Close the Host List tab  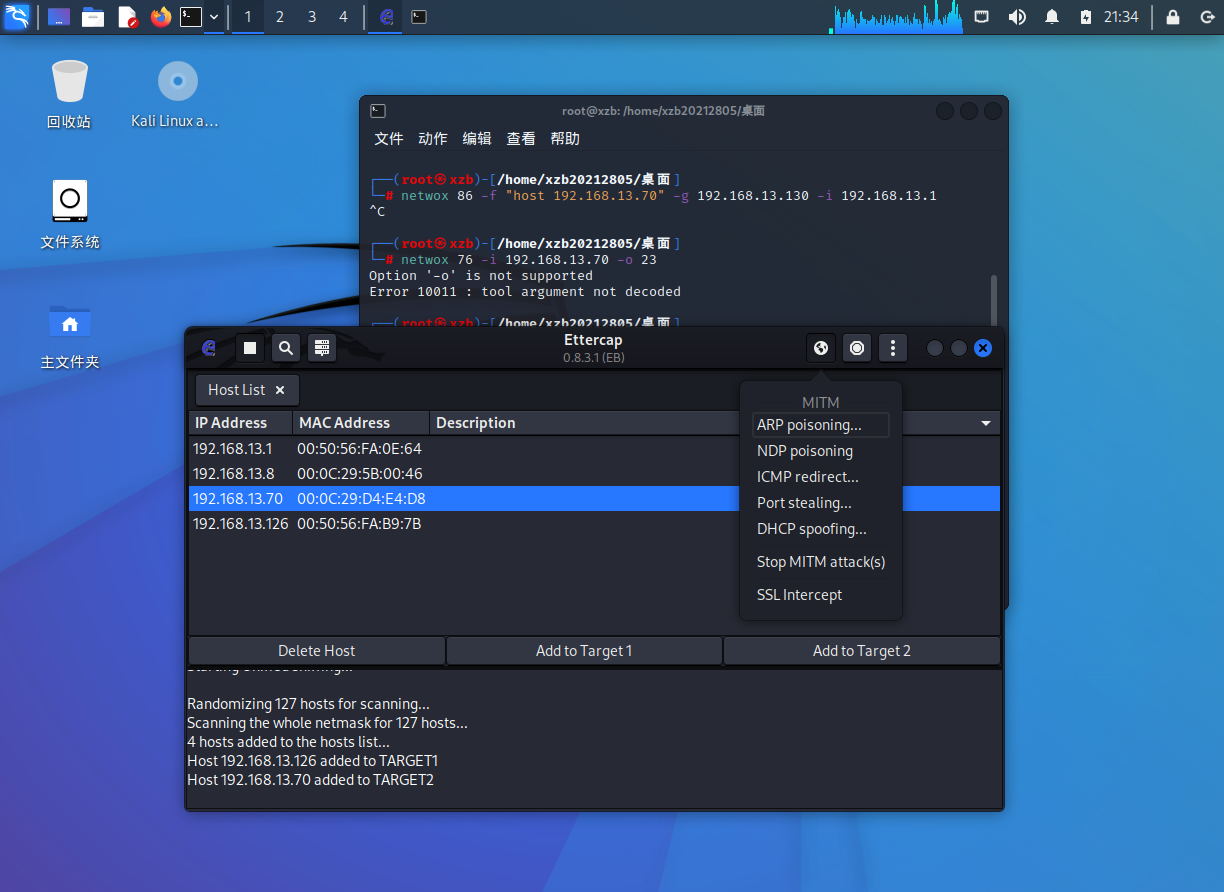pos(280,390)
